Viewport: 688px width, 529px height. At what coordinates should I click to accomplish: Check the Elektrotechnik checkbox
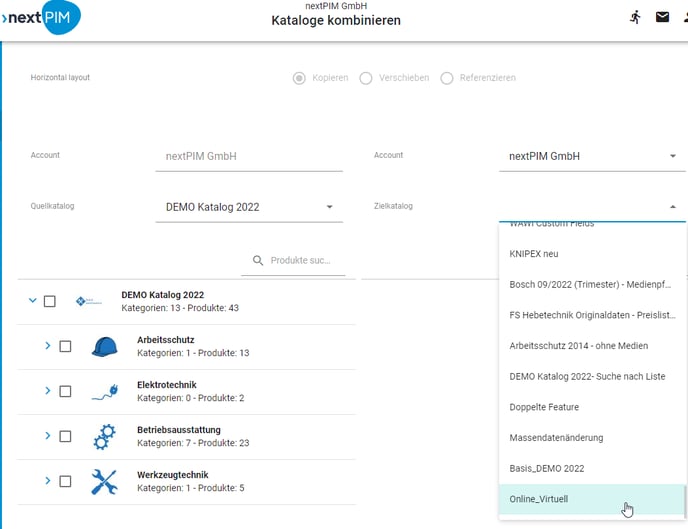coord(65,391)
